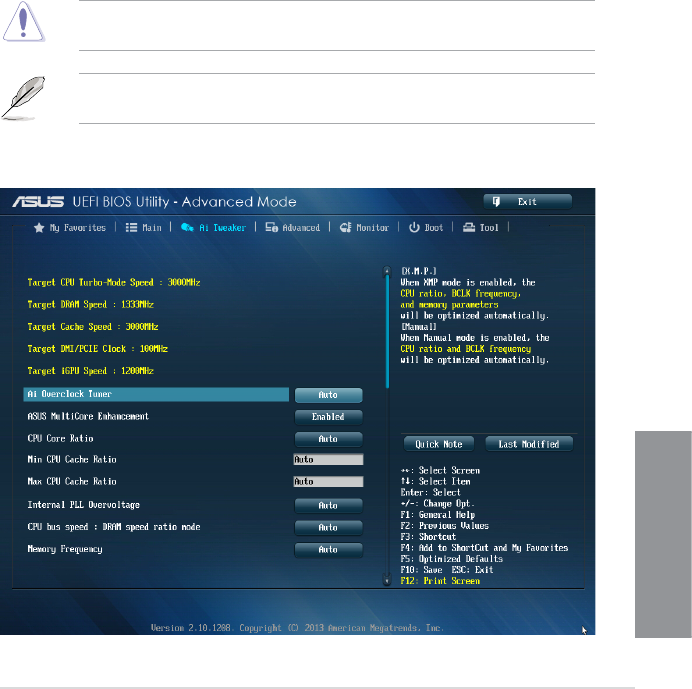The height and width of the screenshot is (689, 692).
Task: Select the Max CPU Cache Ratio label
Action: [72, 482]
